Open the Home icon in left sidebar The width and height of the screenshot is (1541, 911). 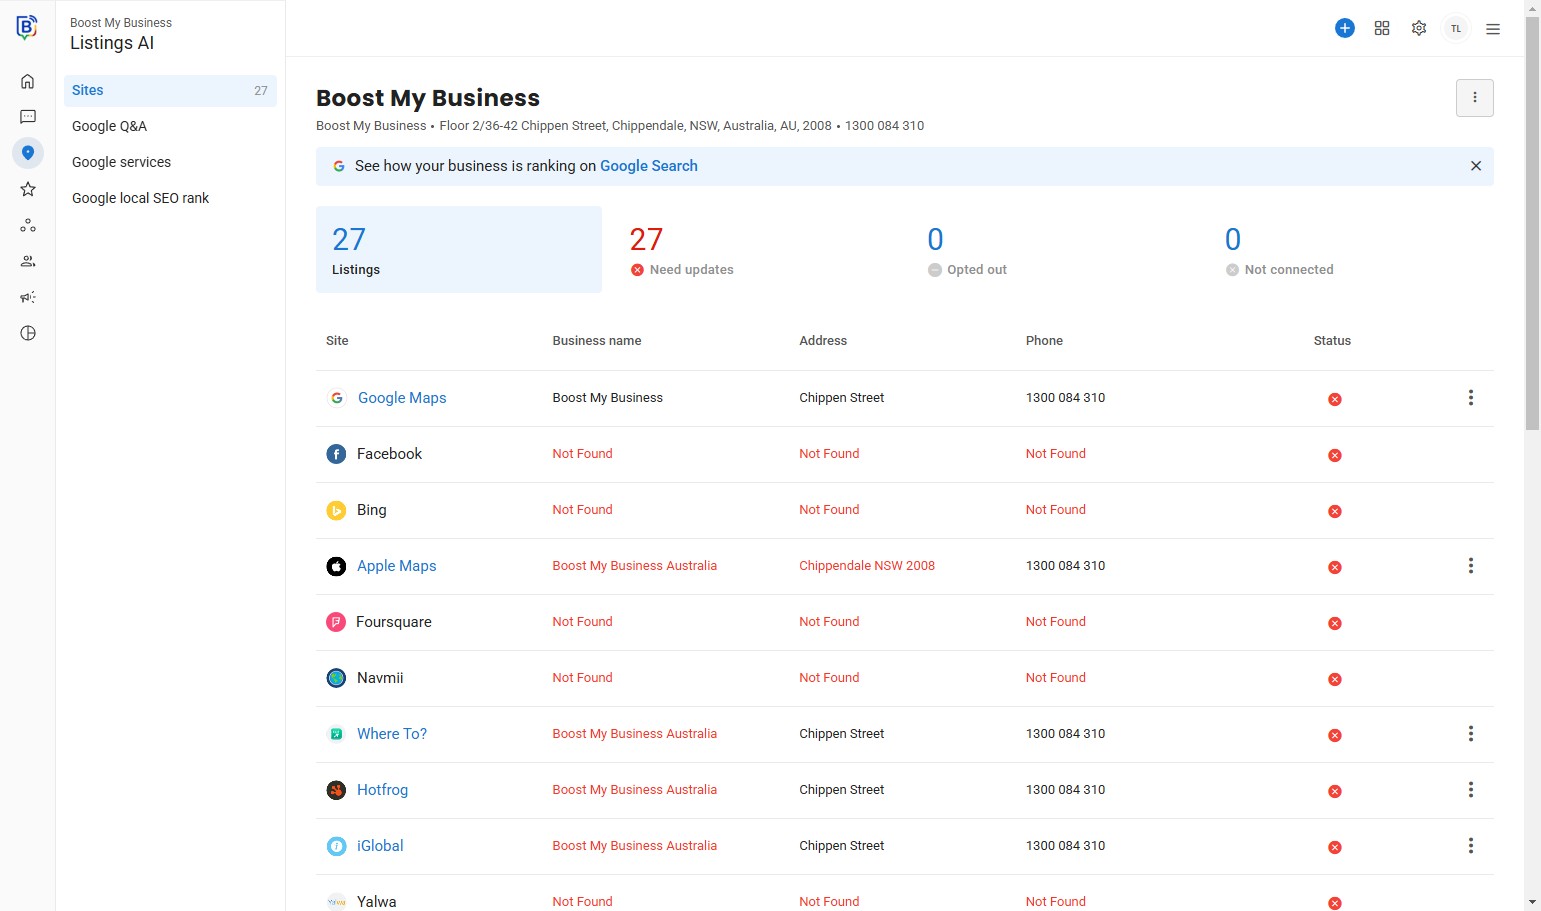click(28, 81)
